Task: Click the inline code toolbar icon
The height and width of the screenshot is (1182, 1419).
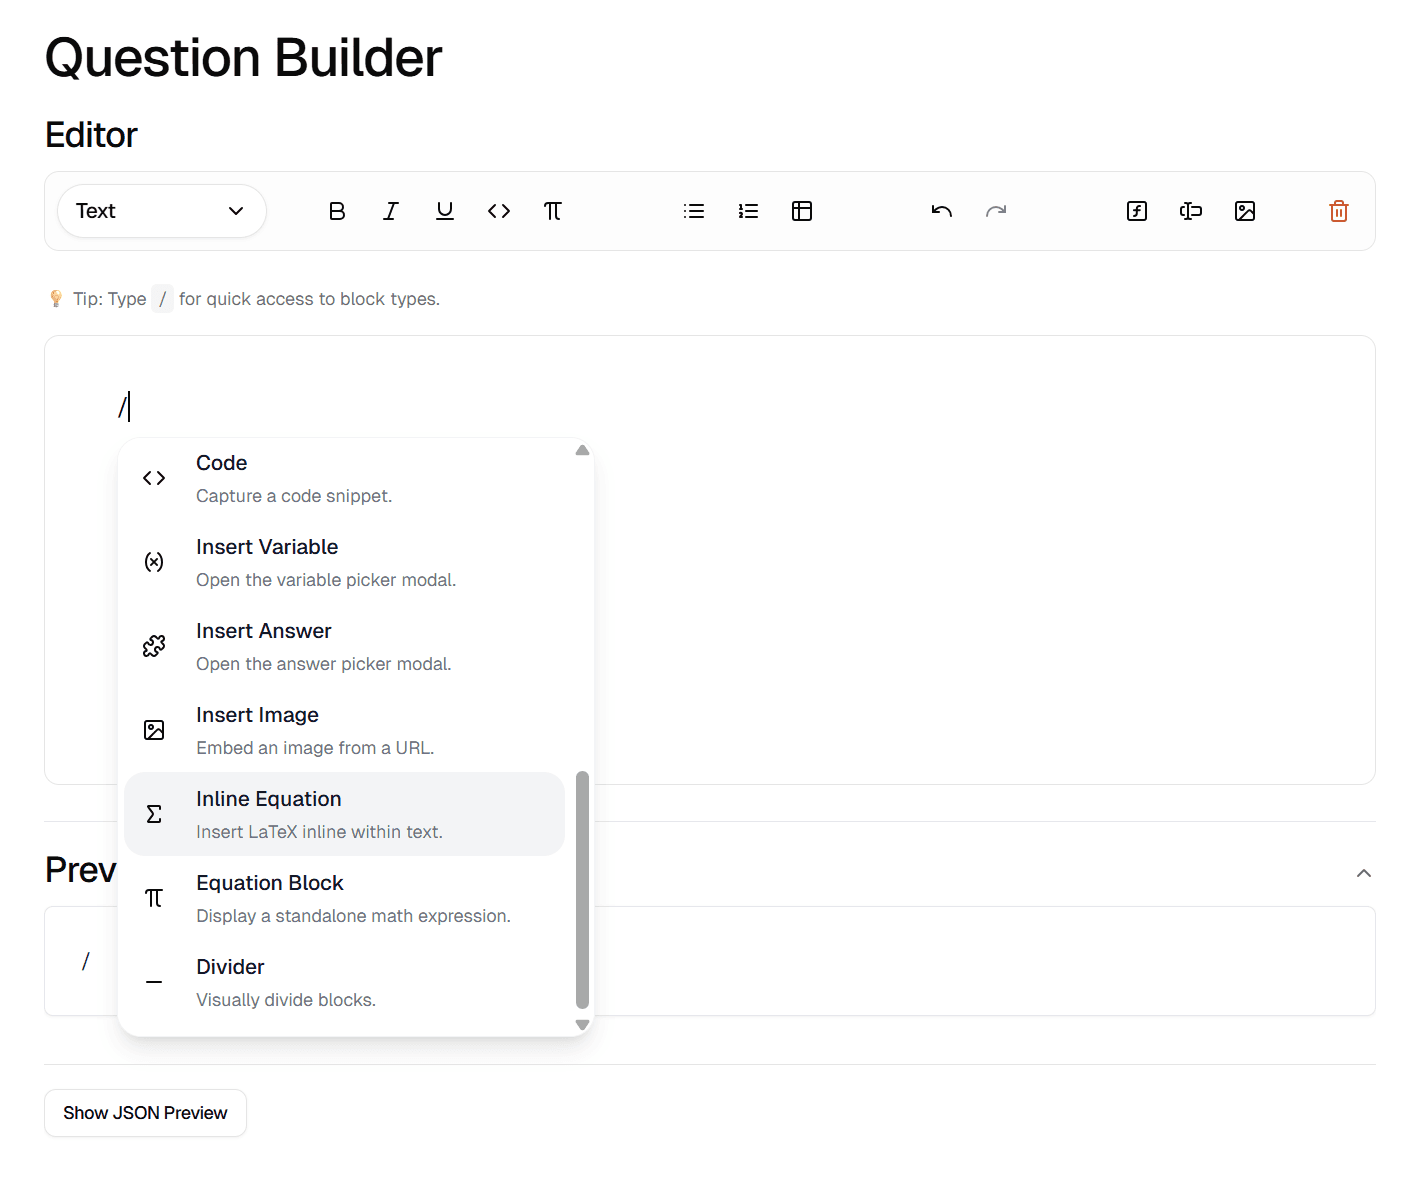Action: coord(499,211)
